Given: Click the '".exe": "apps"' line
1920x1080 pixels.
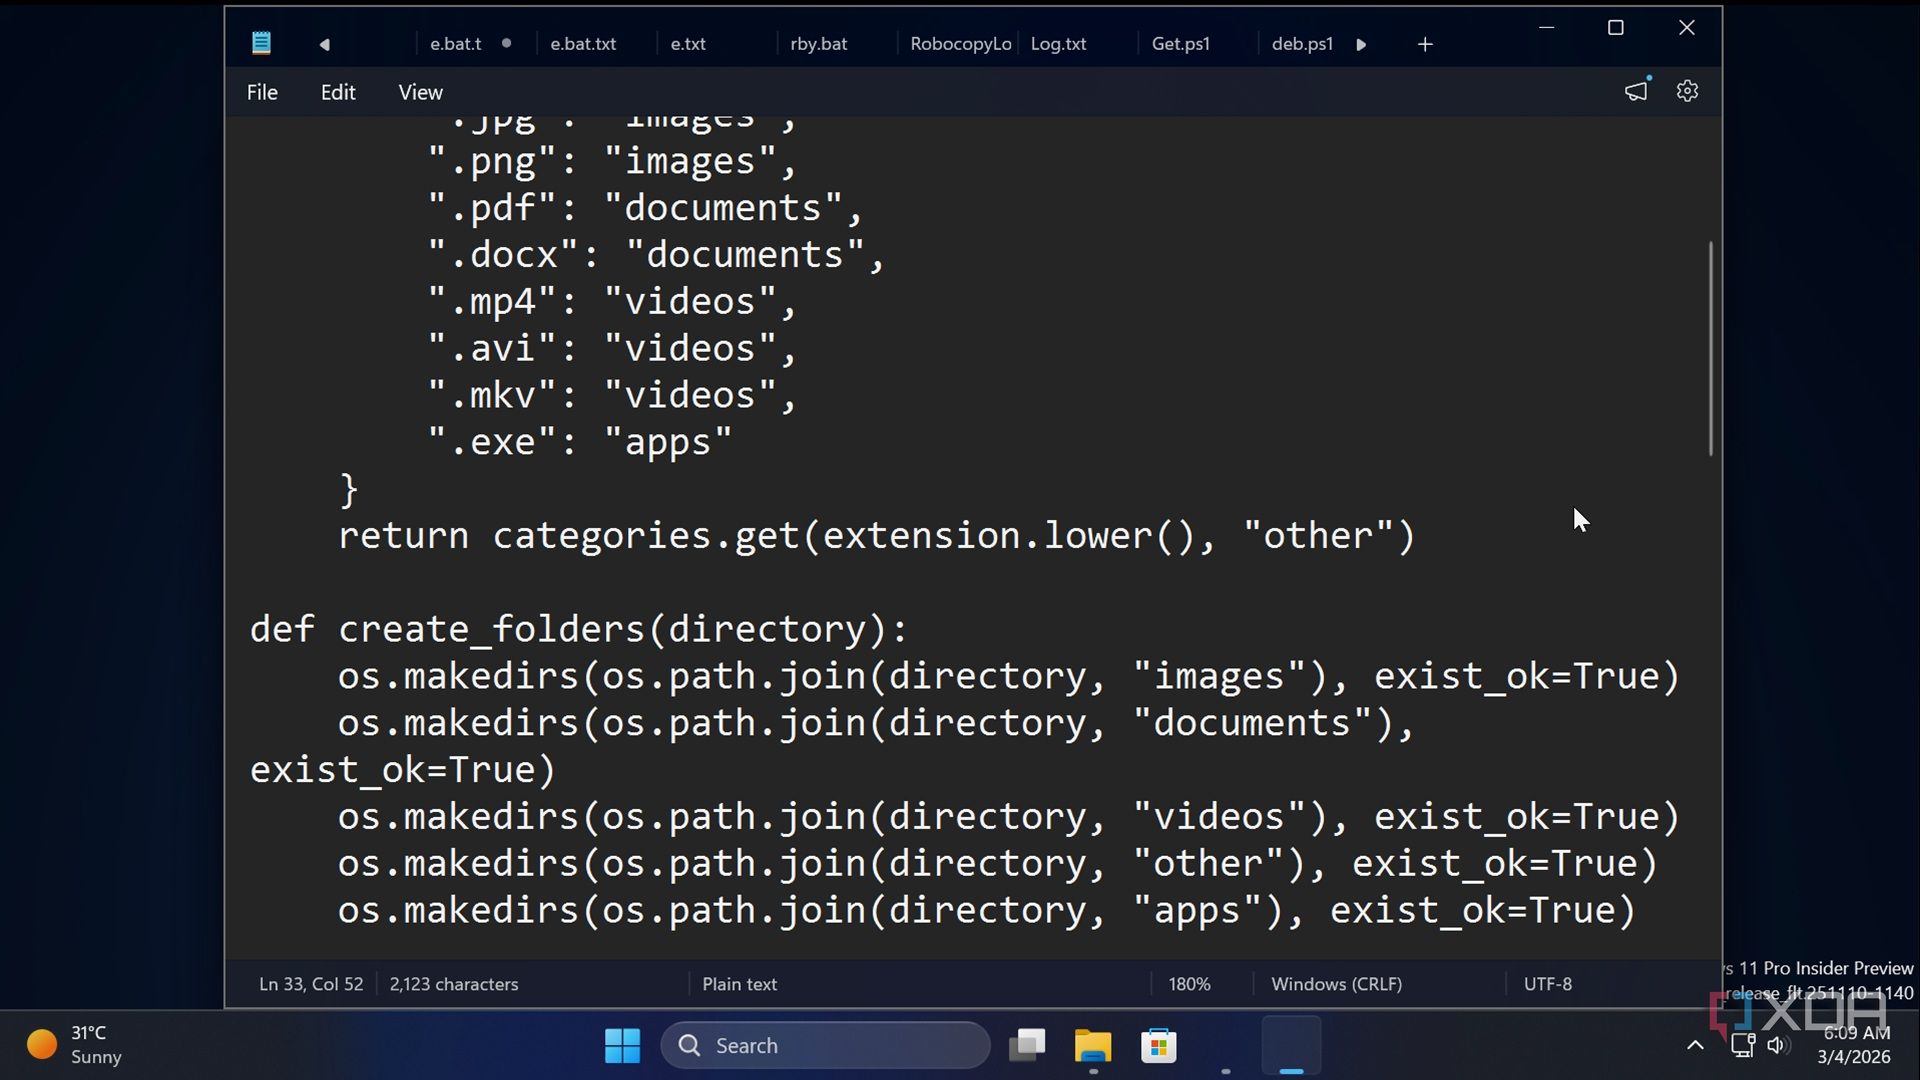Looking at the screenshot, I should pos(580,442).
